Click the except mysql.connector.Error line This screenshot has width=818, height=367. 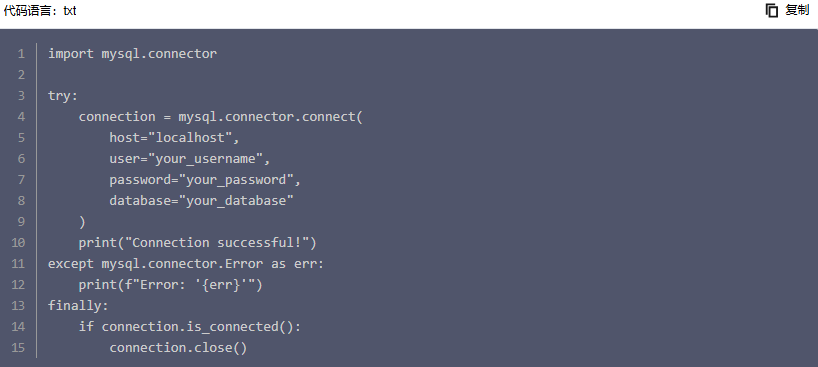(186, 264)
